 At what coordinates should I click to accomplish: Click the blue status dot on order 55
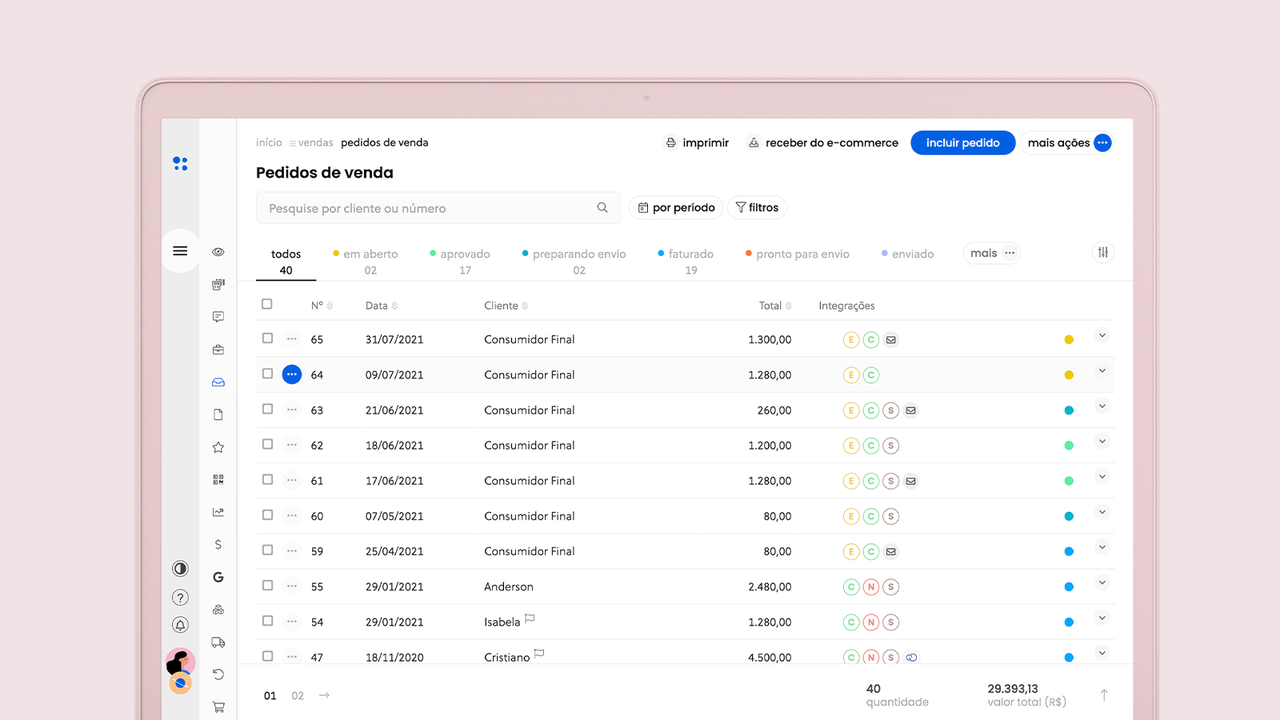(1069, 587)
